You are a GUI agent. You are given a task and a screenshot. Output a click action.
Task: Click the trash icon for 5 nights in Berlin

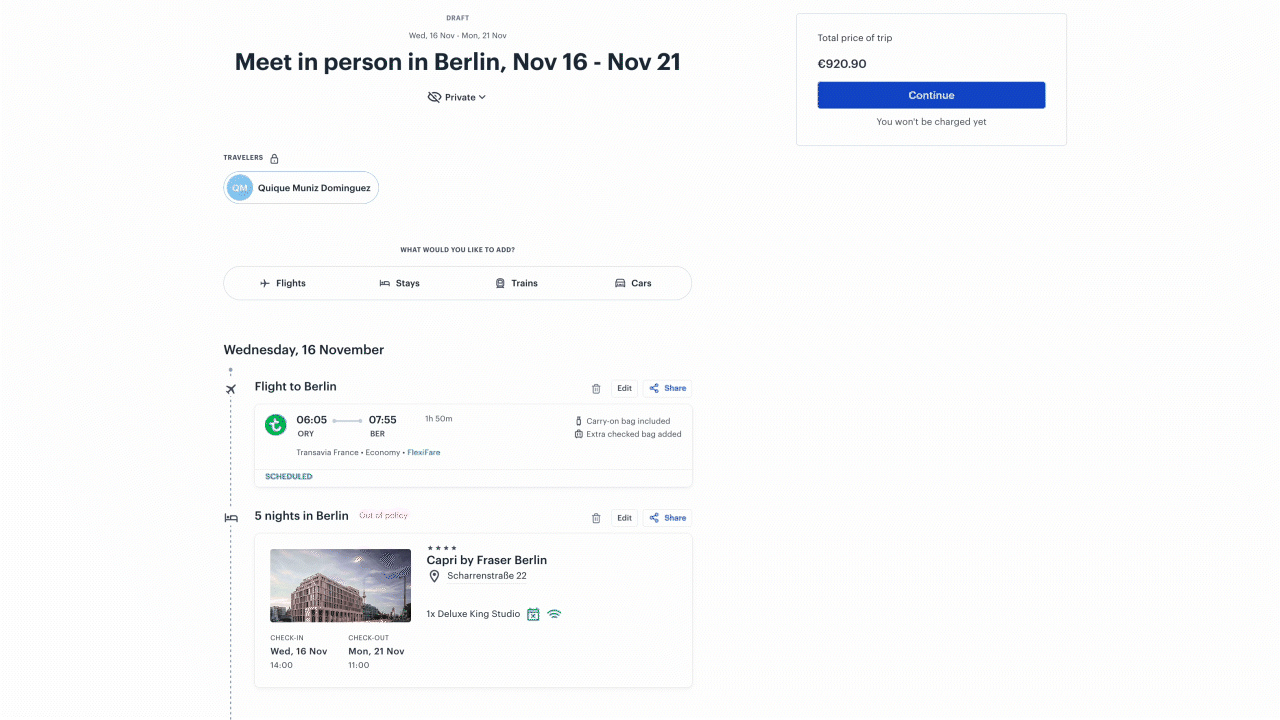596,518
